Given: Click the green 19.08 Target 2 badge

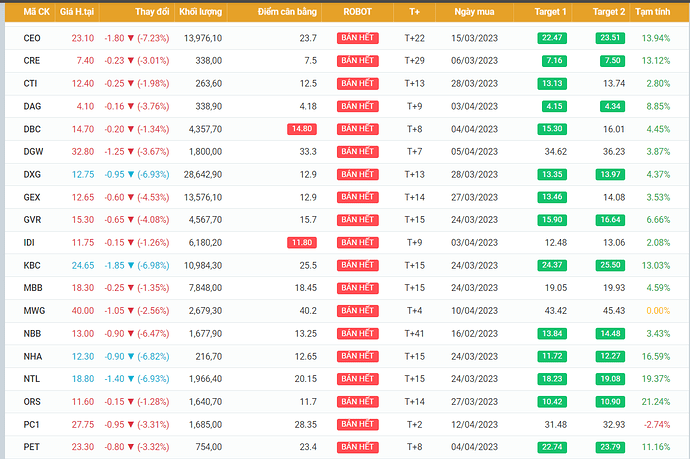Looking at the screenshot, I should coord(610,379).
